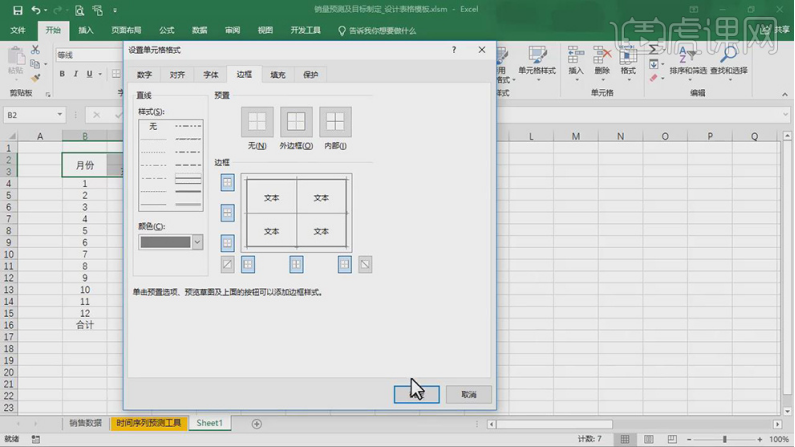795x447 pixels.
Task: Click the Format Painter brush icon
Action: pyautogui.click(x=35, y=78)
